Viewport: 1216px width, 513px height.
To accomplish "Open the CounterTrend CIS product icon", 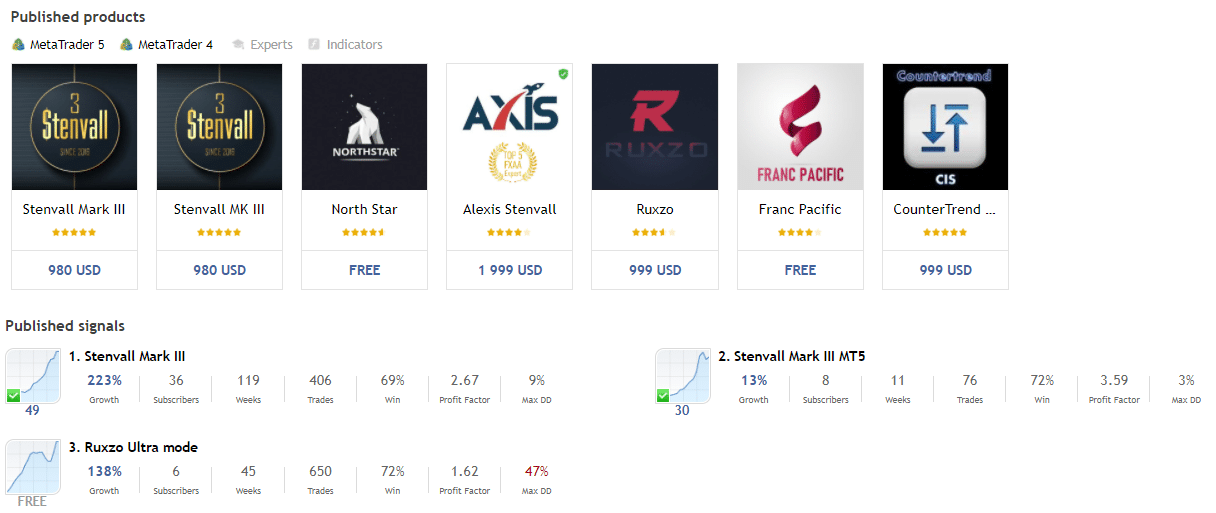I will [x=945, y=127].
